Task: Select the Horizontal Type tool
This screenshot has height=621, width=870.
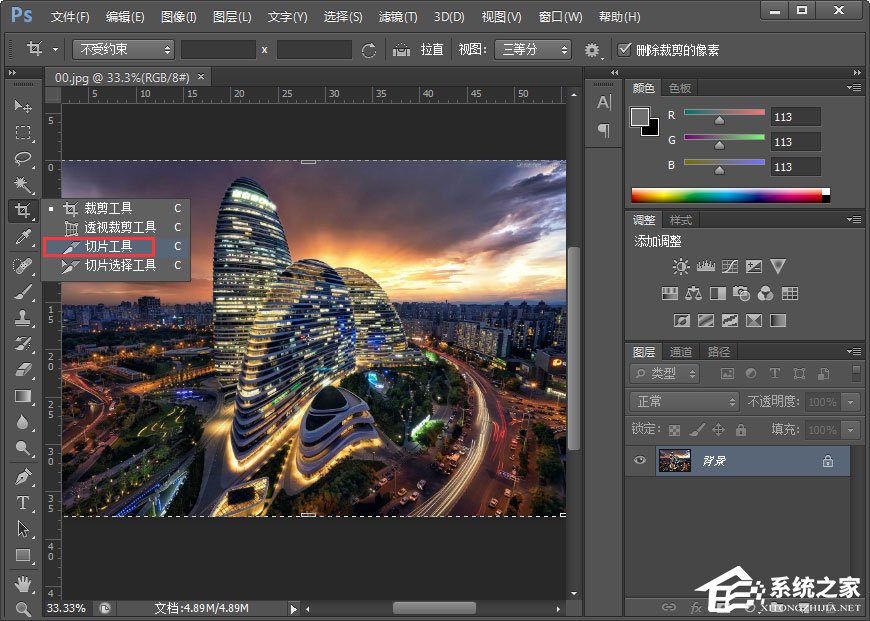Action: [22, 504]
